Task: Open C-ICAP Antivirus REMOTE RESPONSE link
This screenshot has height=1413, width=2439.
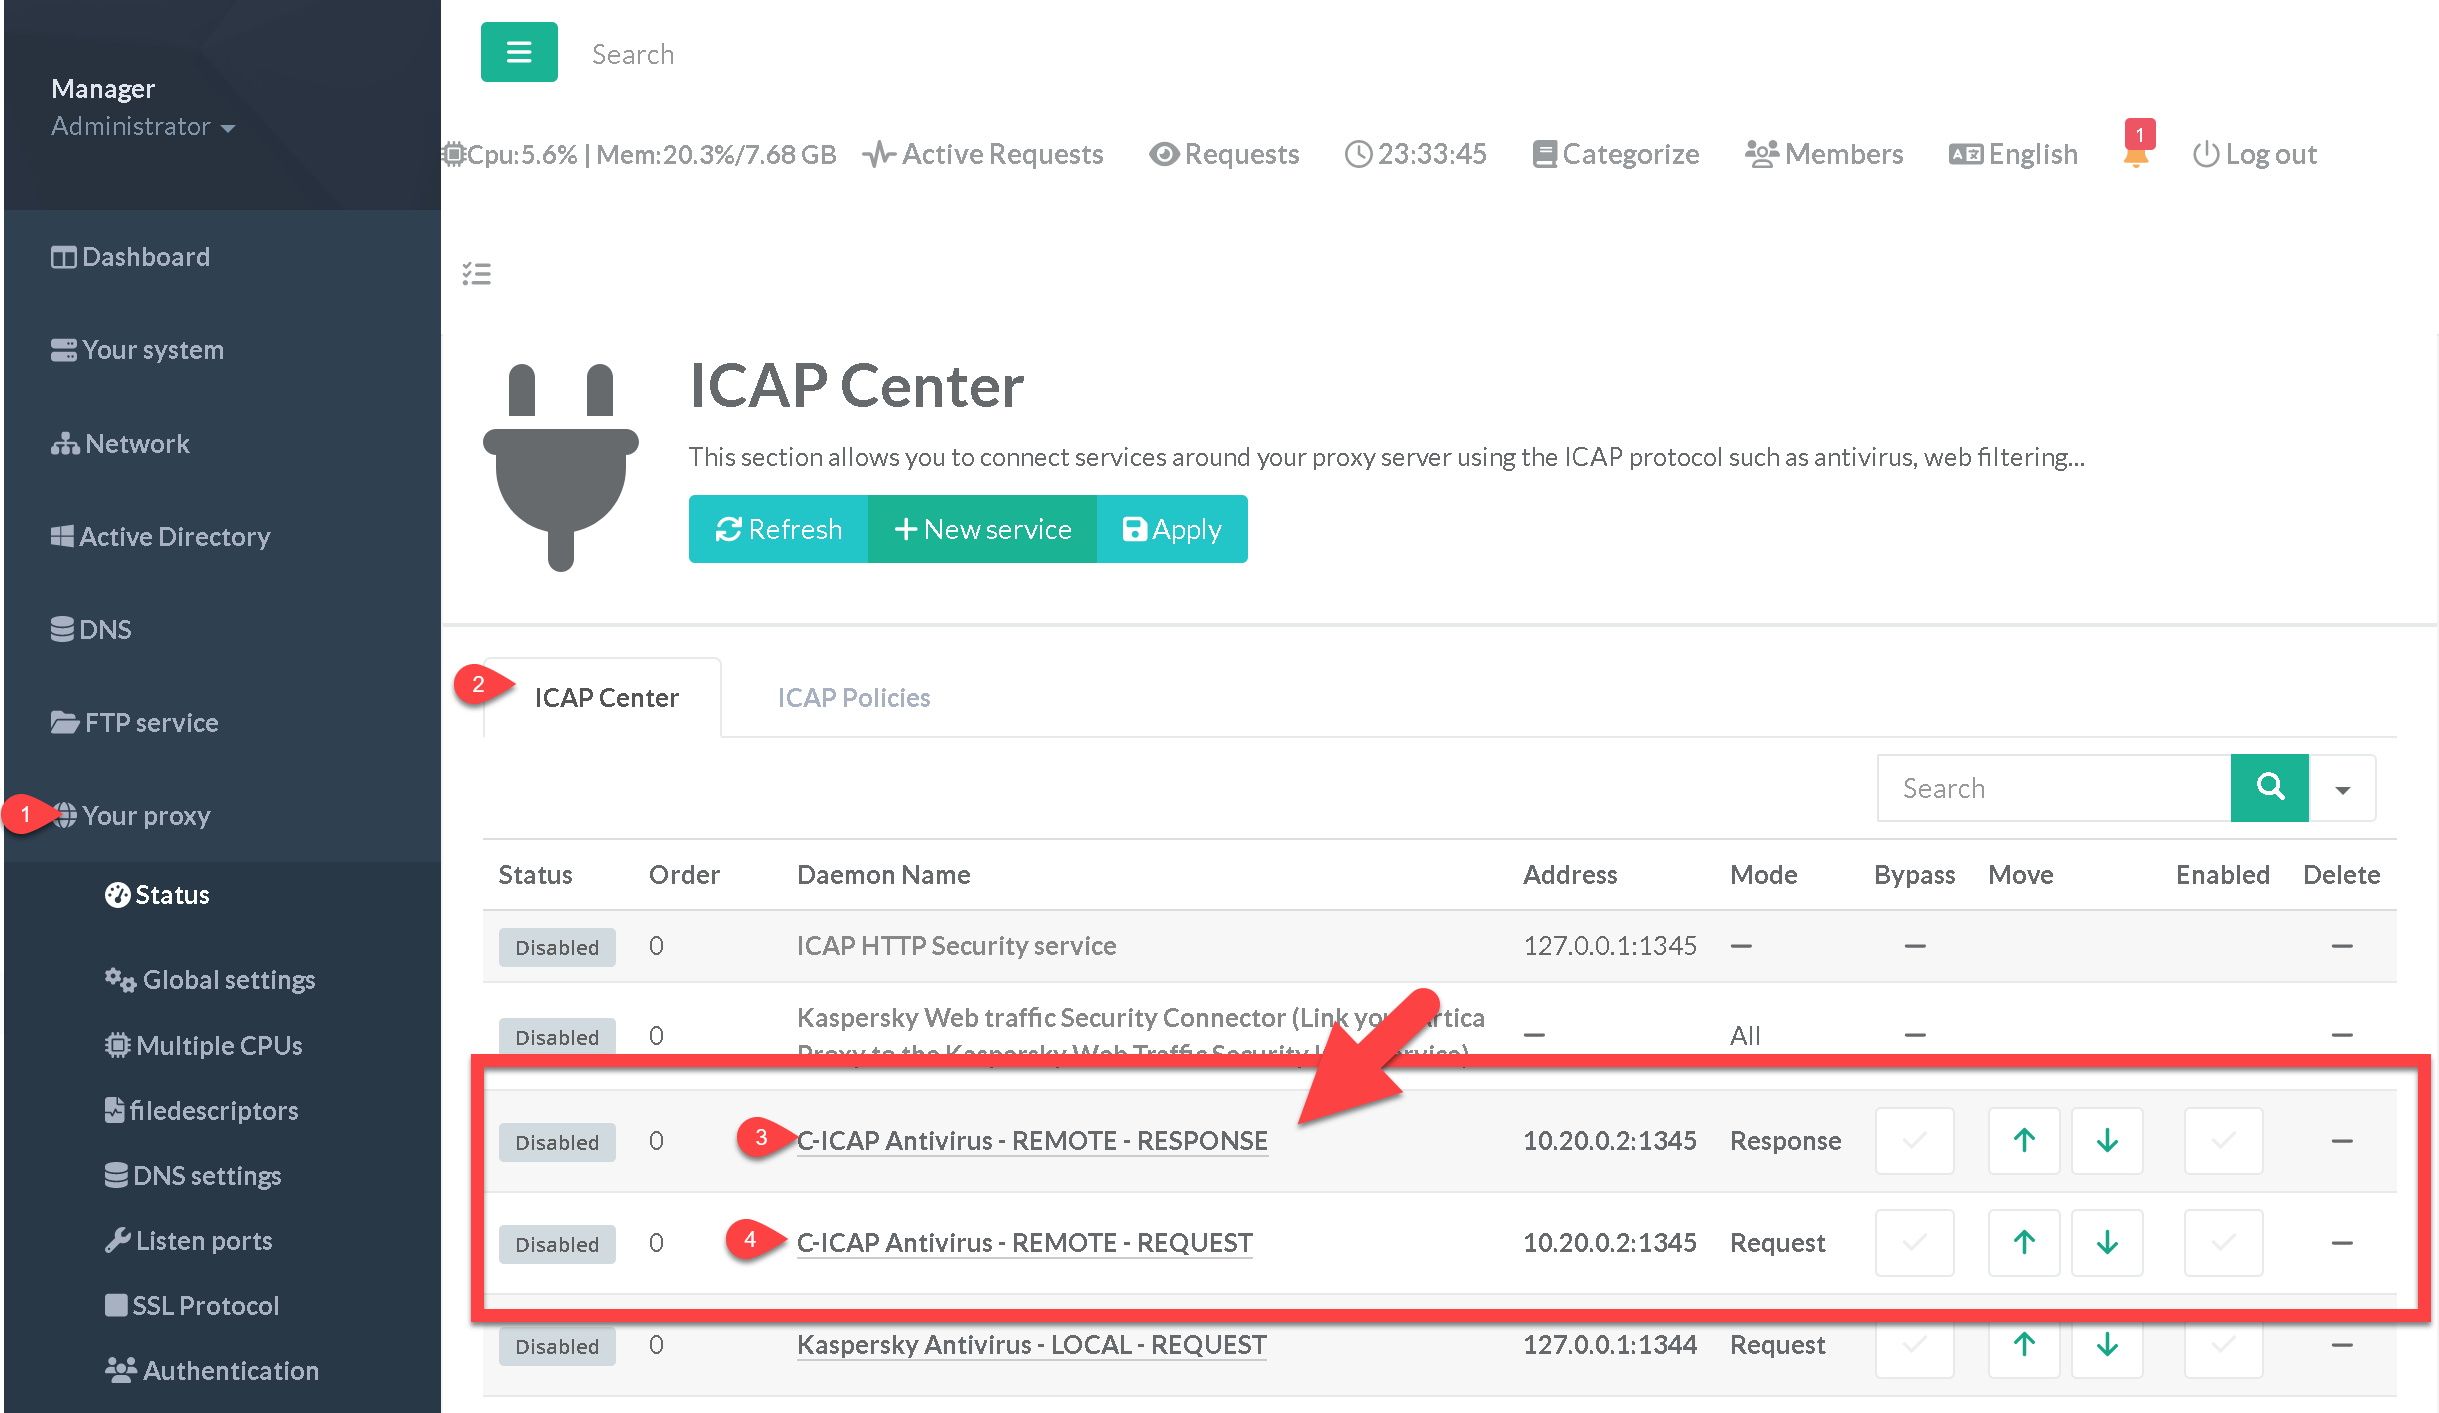Action: [1031, 1141]
